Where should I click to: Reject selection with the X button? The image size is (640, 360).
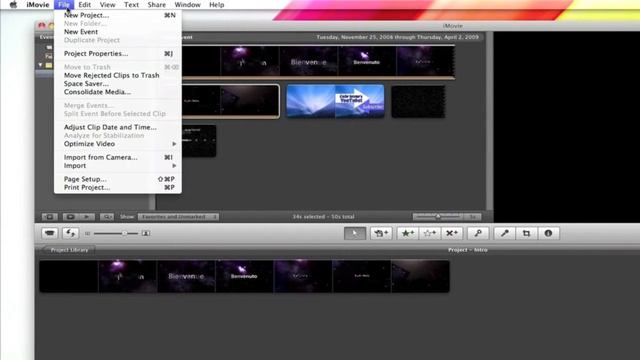pos(451,233)
